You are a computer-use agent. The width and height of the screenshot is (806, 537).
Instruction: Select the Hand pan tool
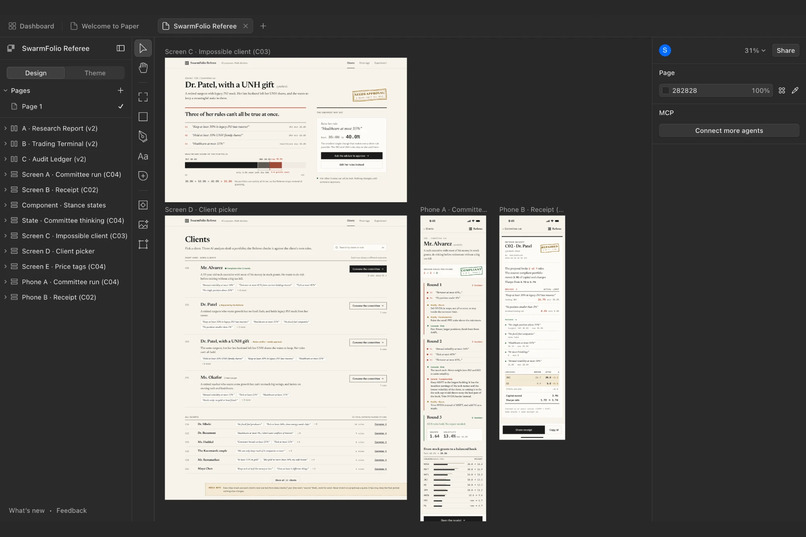coord(143,68)
